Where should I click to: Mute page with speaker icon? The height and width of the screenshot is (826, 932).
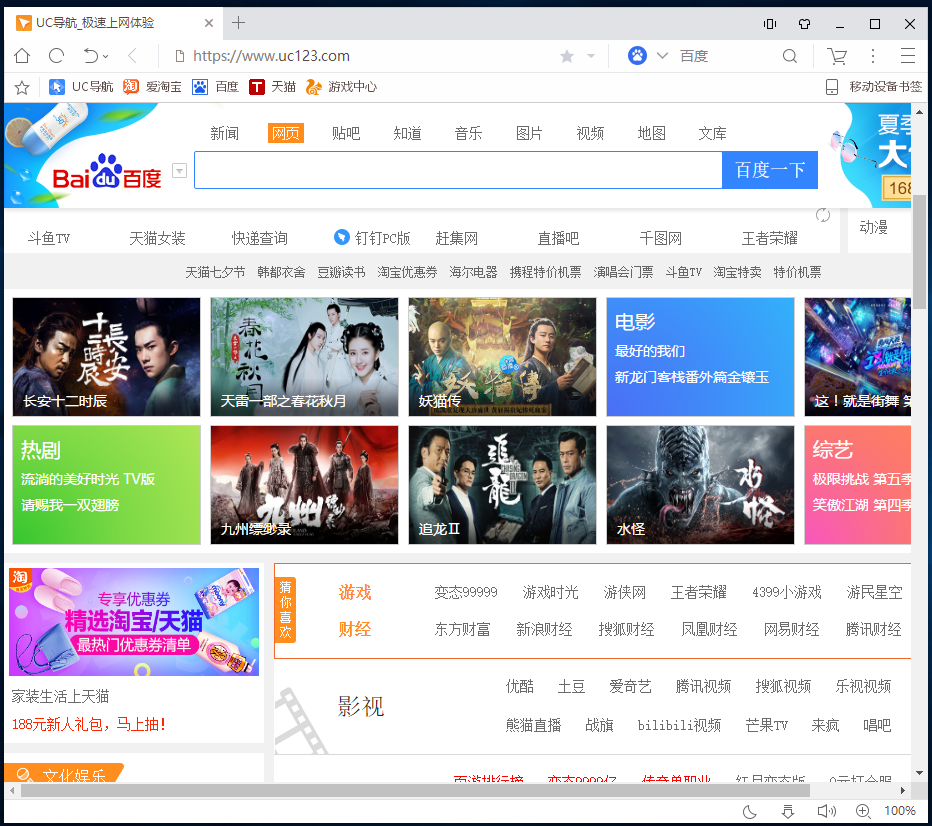point(826,811)
